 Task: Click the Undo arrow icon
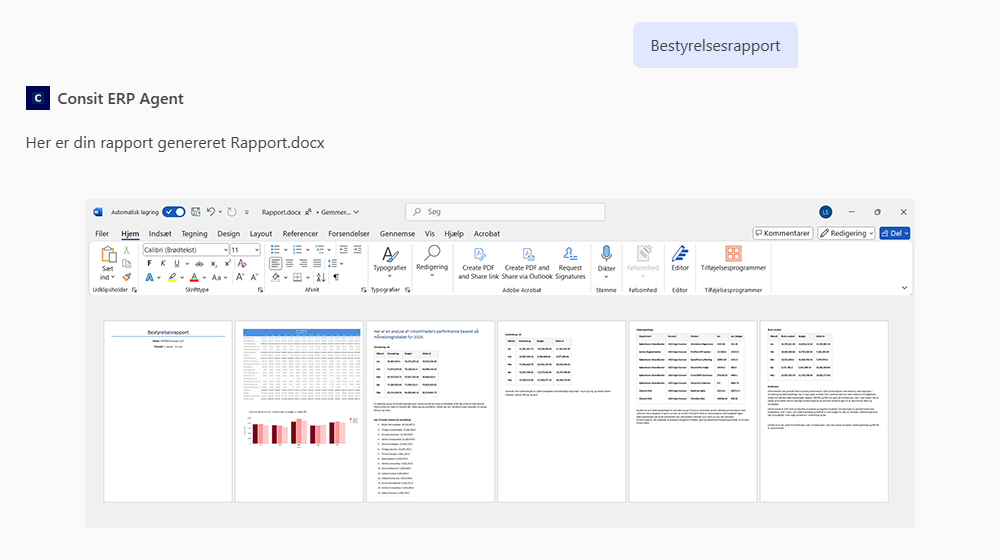click(x=210, y=212)
